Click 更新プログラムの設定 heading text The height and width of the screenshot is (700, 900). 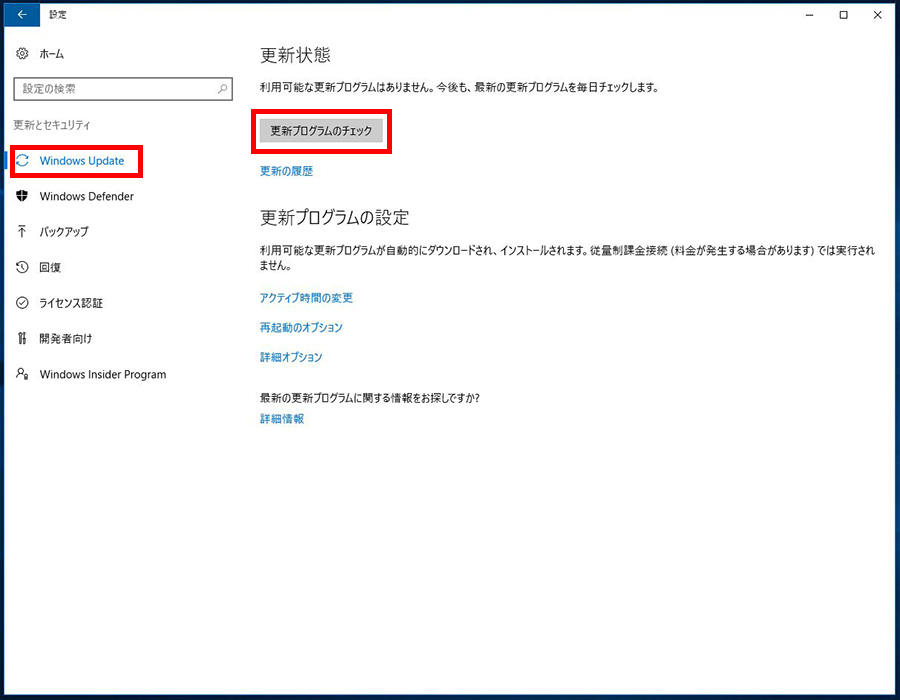click(335, 217)
